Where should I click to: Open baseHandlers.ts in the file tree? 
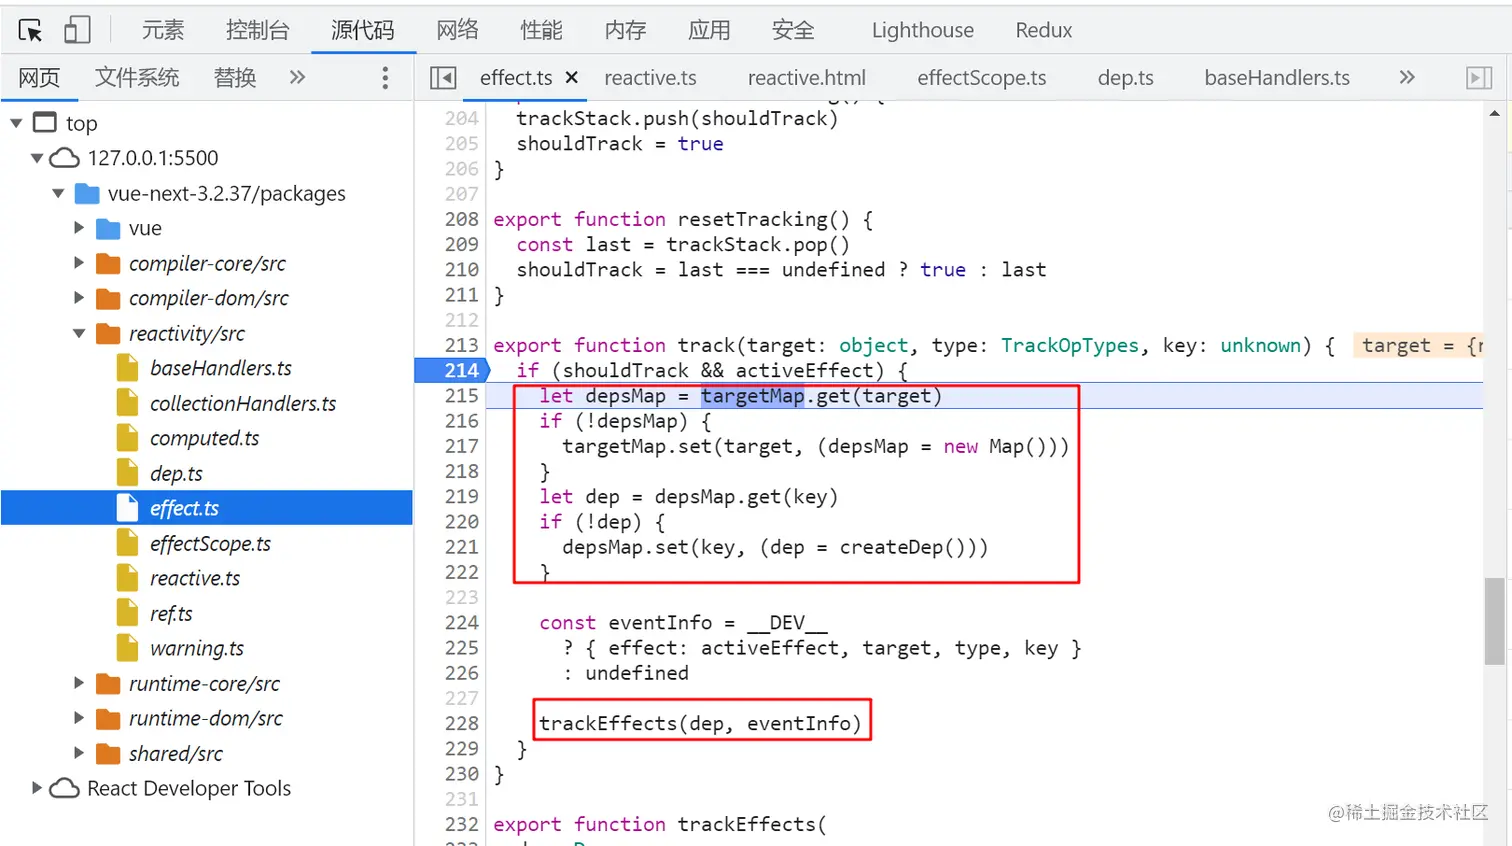(220, 368)
